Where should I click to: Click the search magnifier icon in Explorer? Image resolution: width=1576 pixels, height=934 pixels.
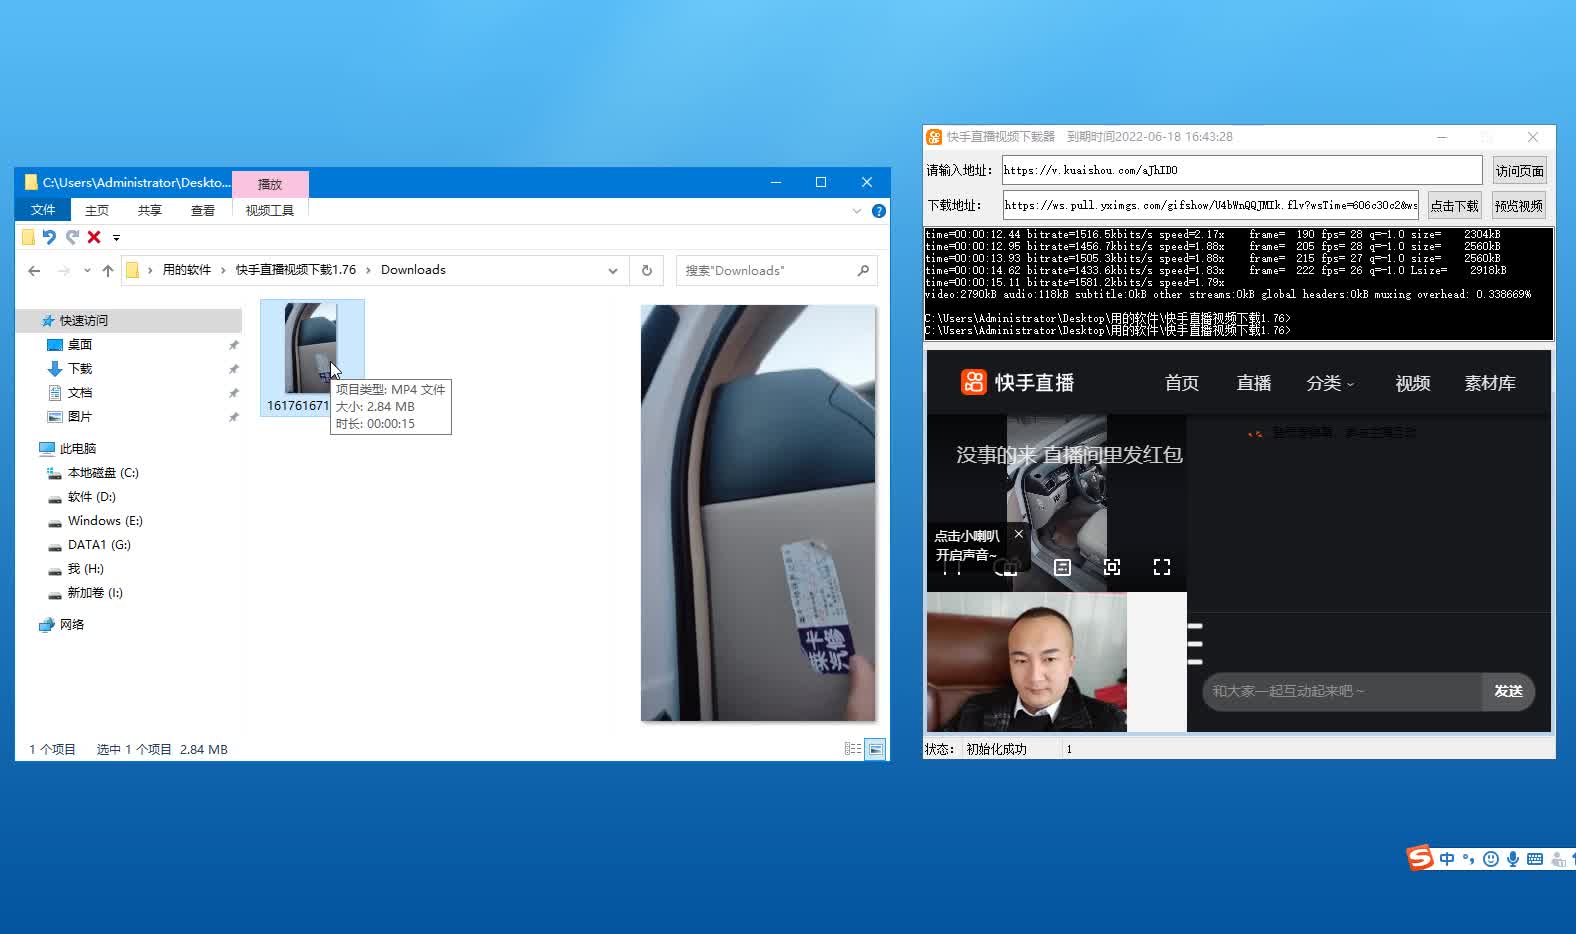863,270
